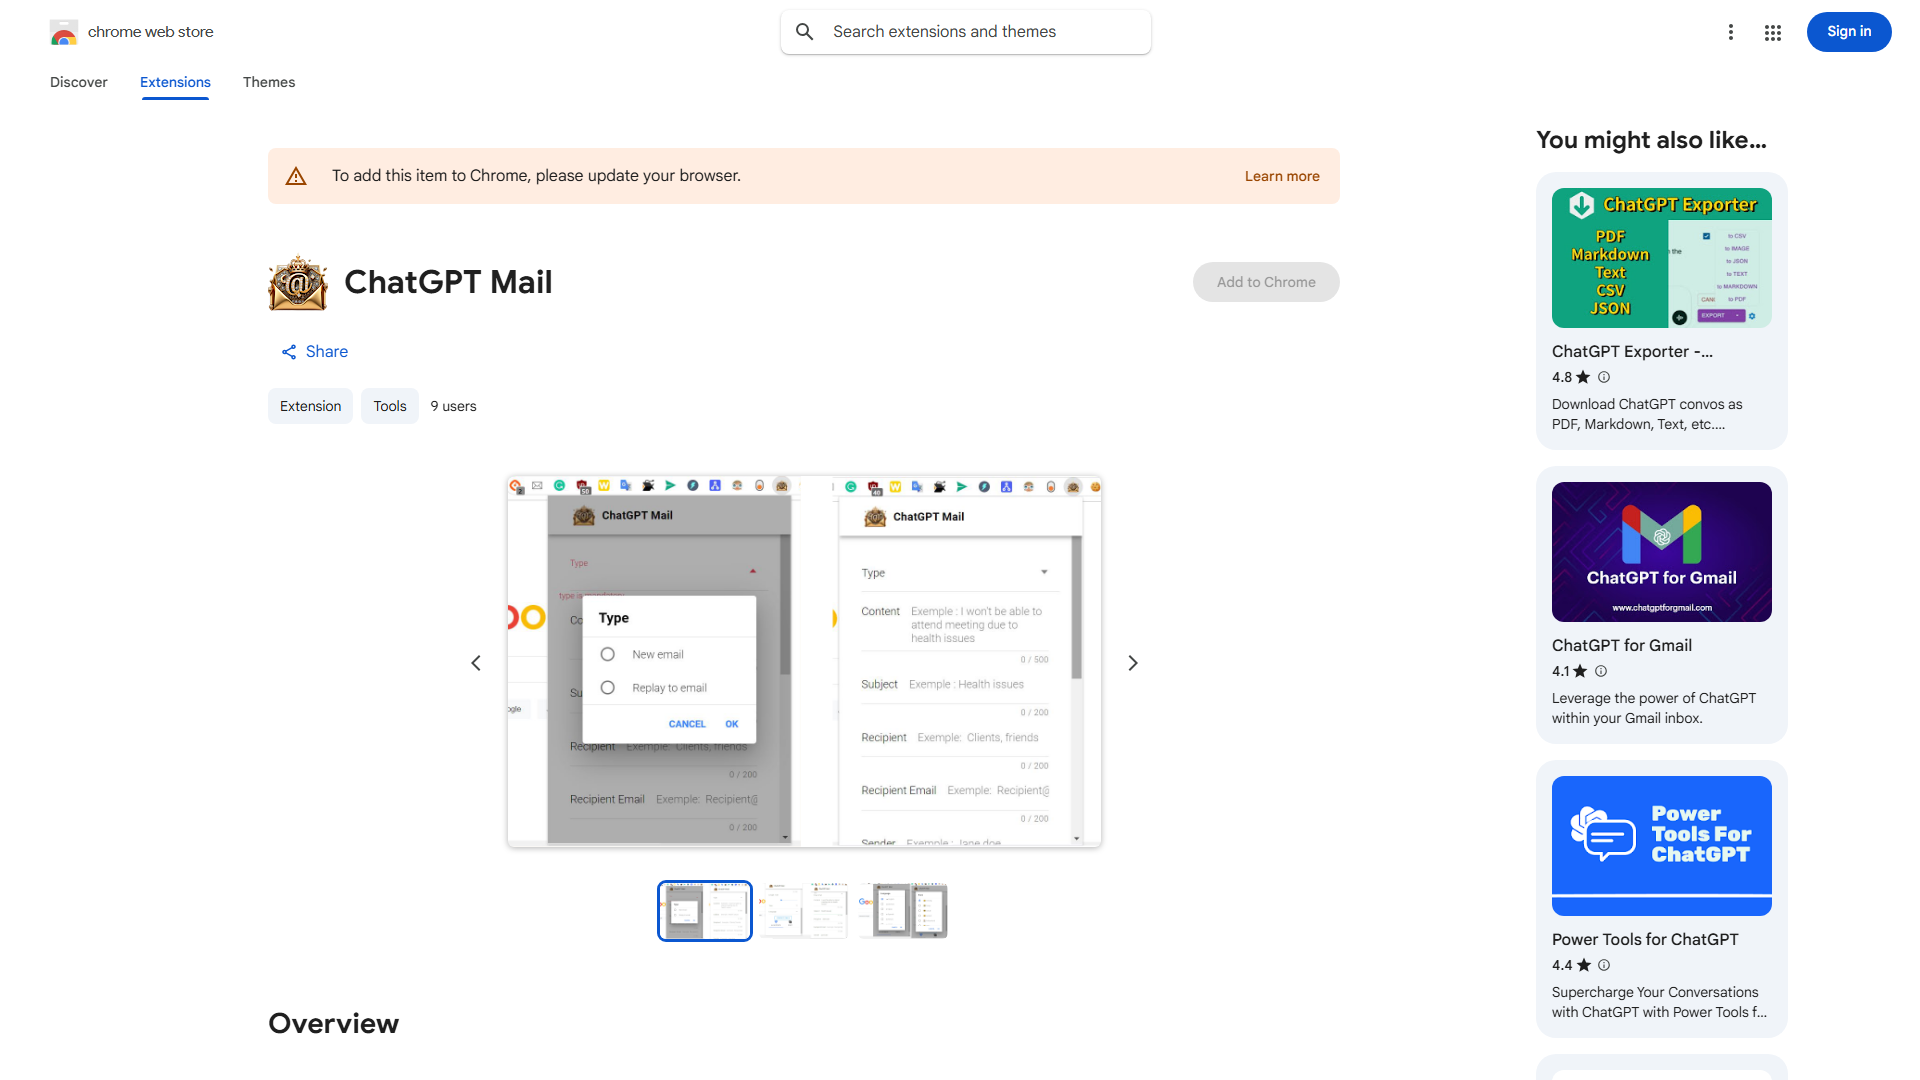Click the warning triangle in the update banner
Viewport: 1920px width, 1080px height.
296,175
